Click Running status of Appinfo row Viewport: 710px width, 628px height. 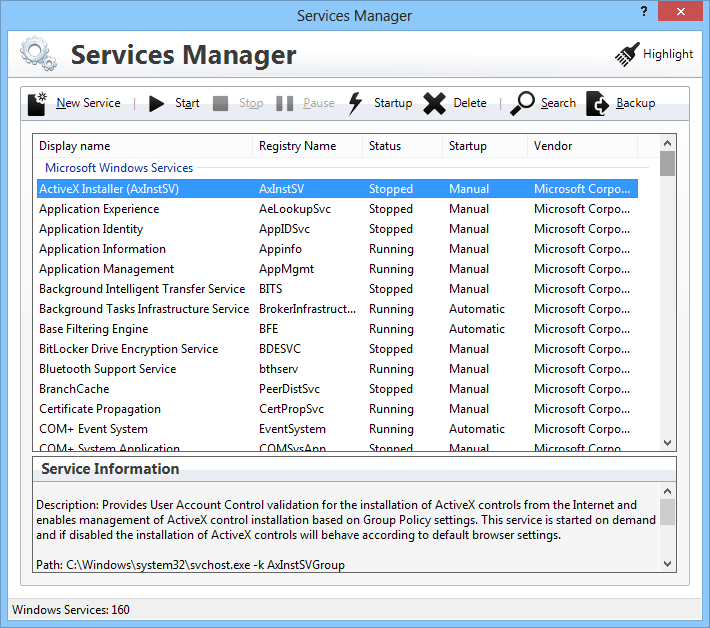point(391,249)
